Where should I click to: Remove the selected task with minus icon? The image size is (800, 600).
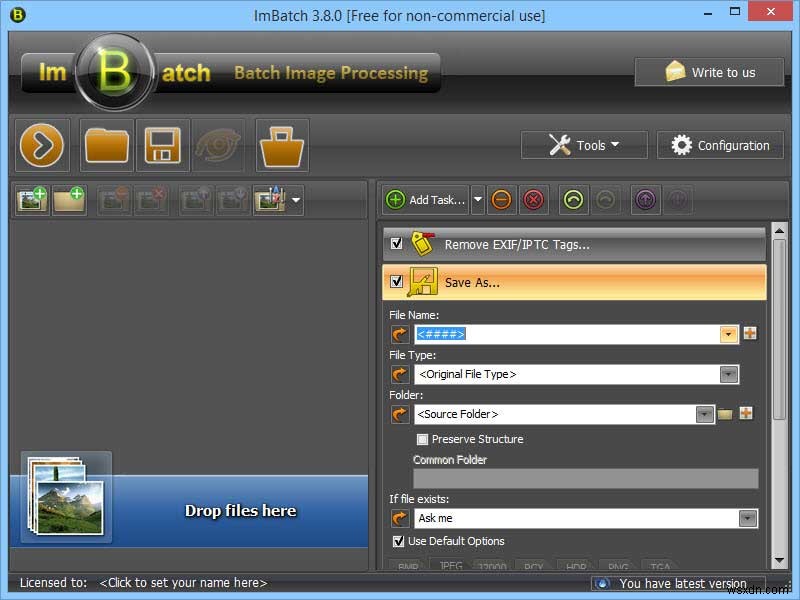pyautogui.click(x=502, y=200)
